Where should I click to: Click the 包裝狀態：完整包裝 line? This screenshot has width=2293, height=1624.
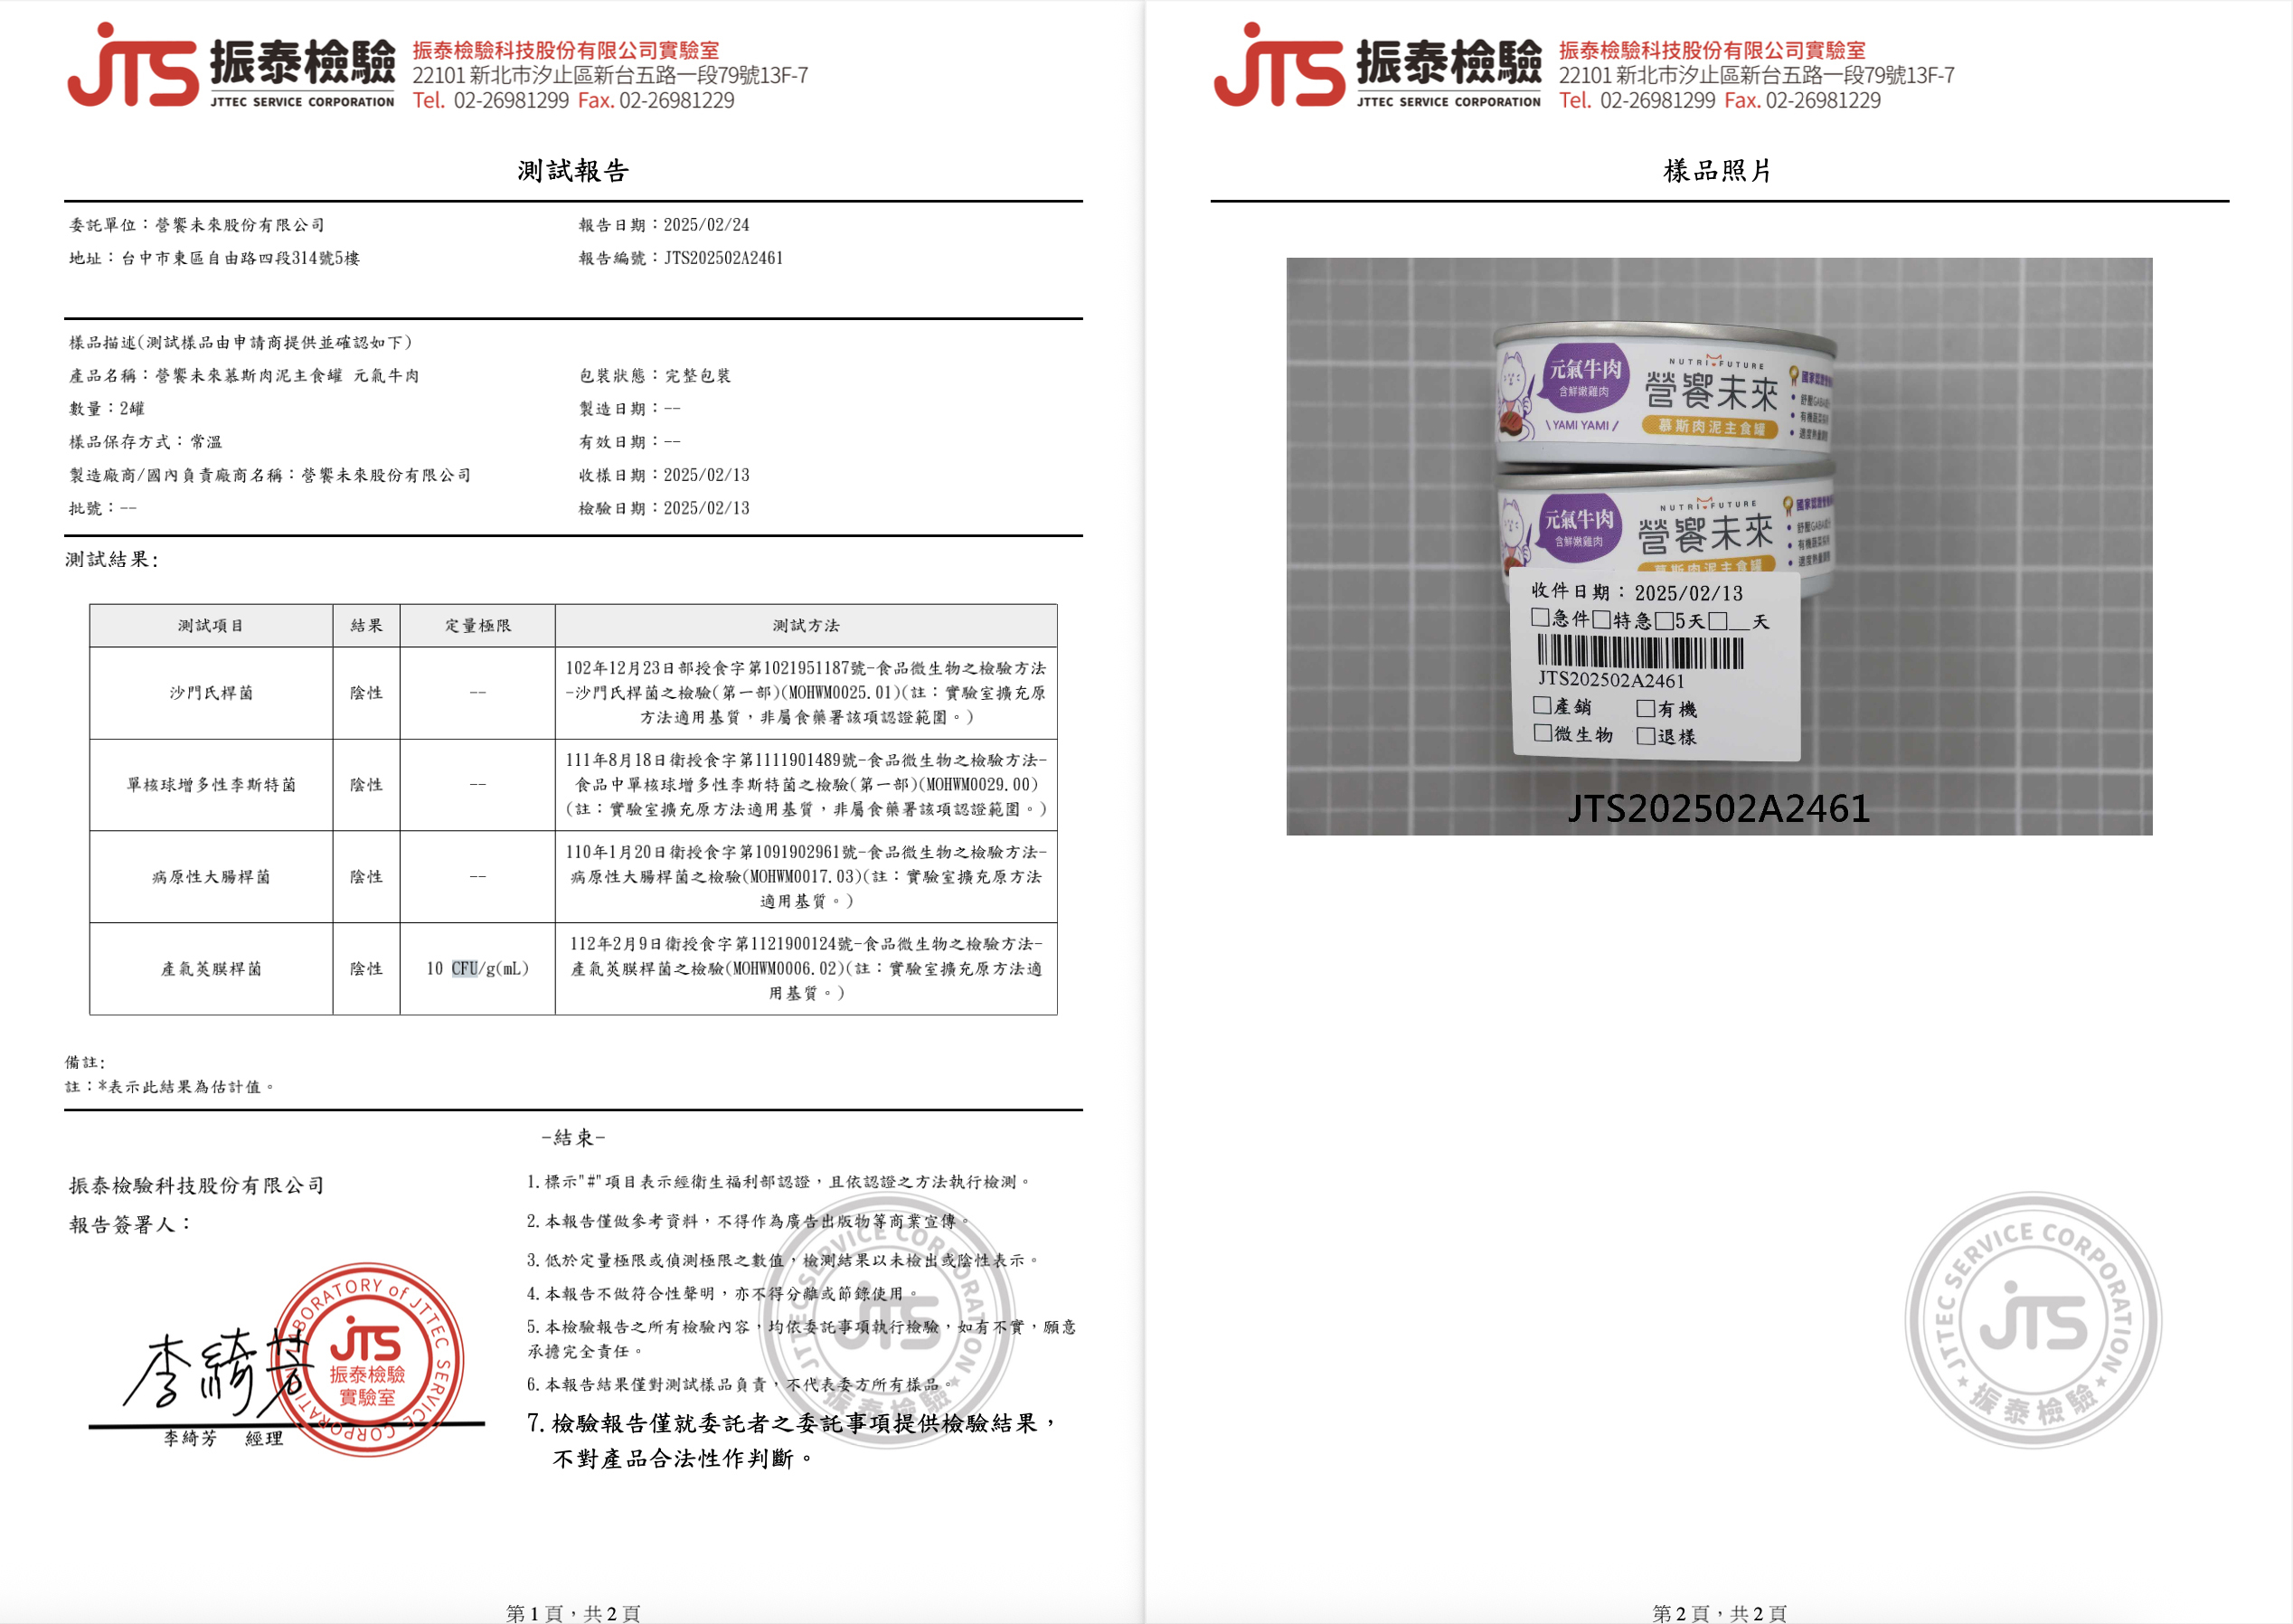pos(655,375)
